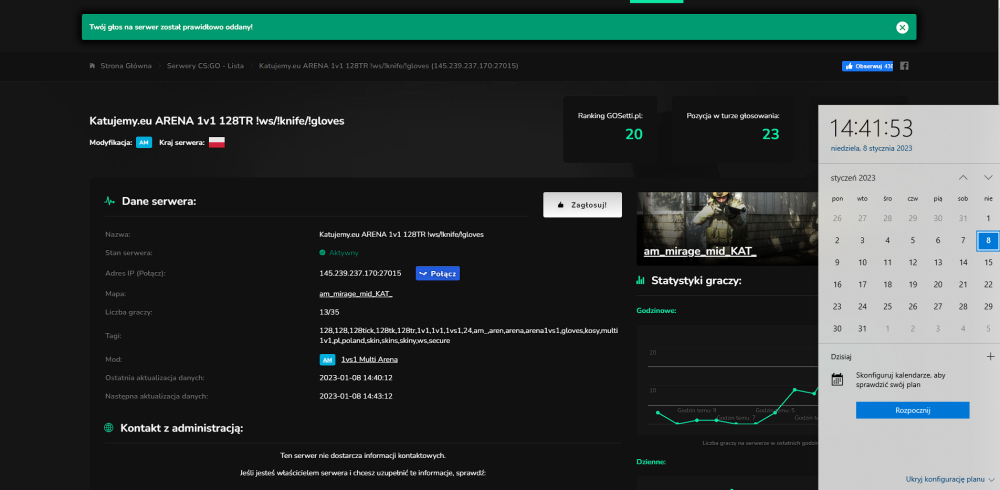Click the server IP 145.239.237.170:27015
This screenshot has height=490, width=1000.
[x=360, y=273]
